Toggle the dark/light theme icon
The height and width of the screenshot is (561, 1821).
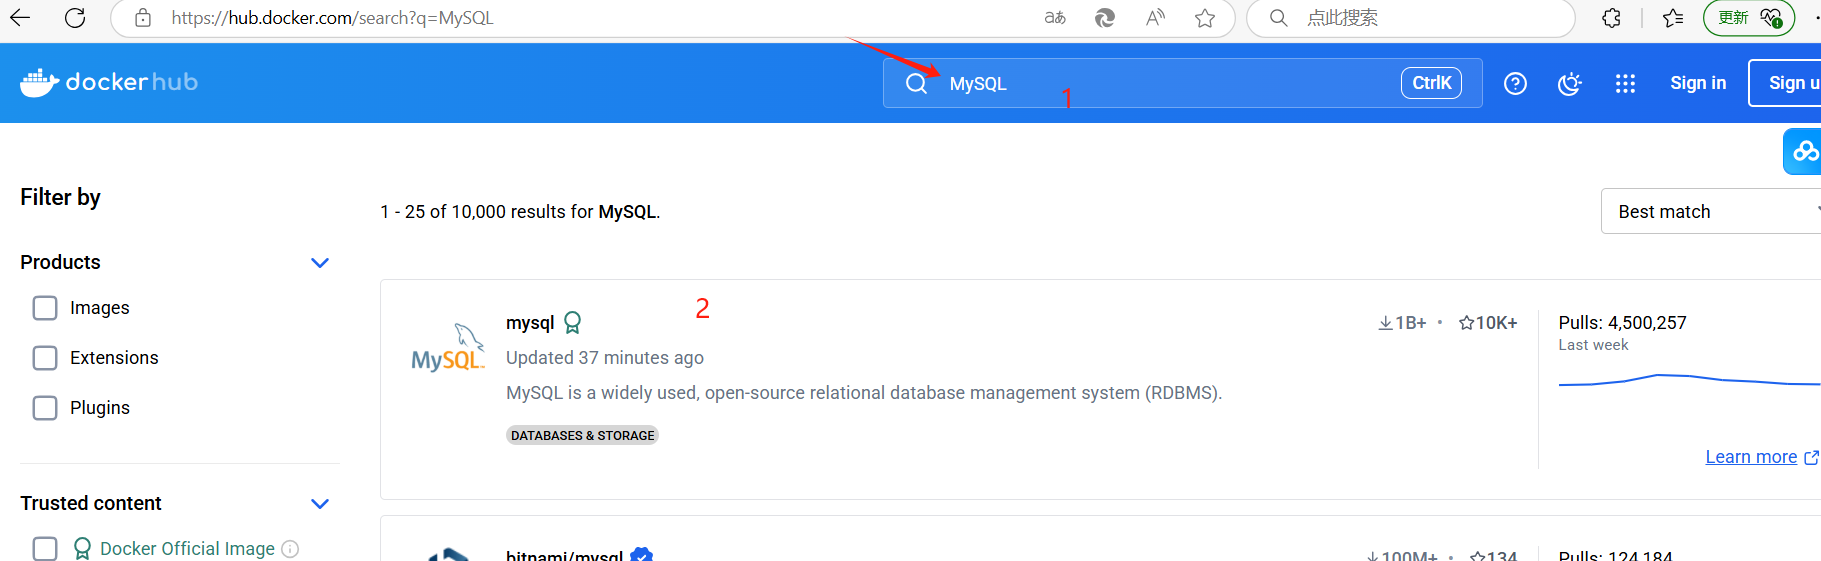[x=1570, y=83]
